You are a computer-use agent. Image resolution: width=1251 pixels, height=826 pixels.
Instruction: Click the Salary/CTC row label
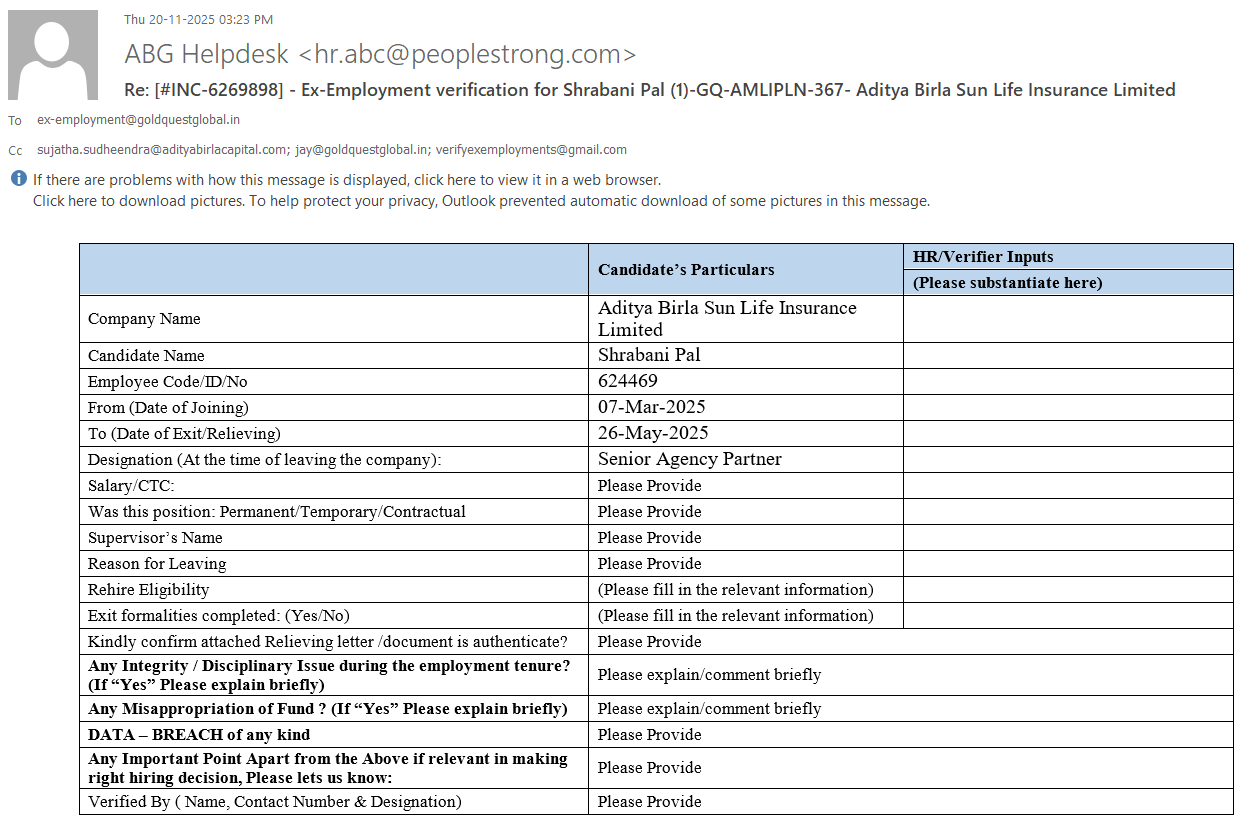(x=131, y=486)
